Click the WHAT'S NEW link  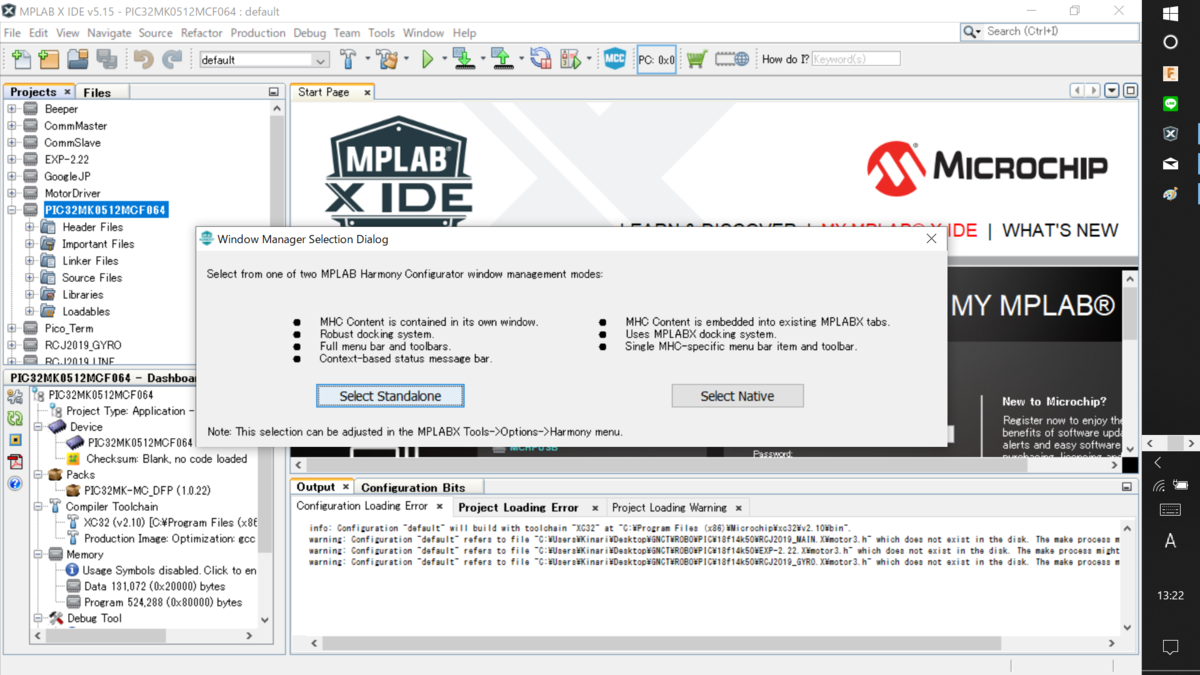coord(1060,231)
